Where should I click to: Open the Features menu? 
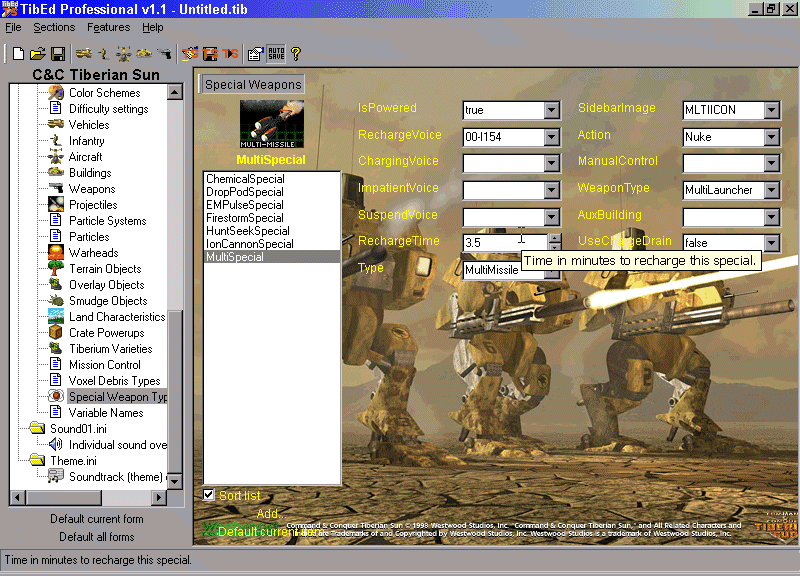[x=109, y=28]
